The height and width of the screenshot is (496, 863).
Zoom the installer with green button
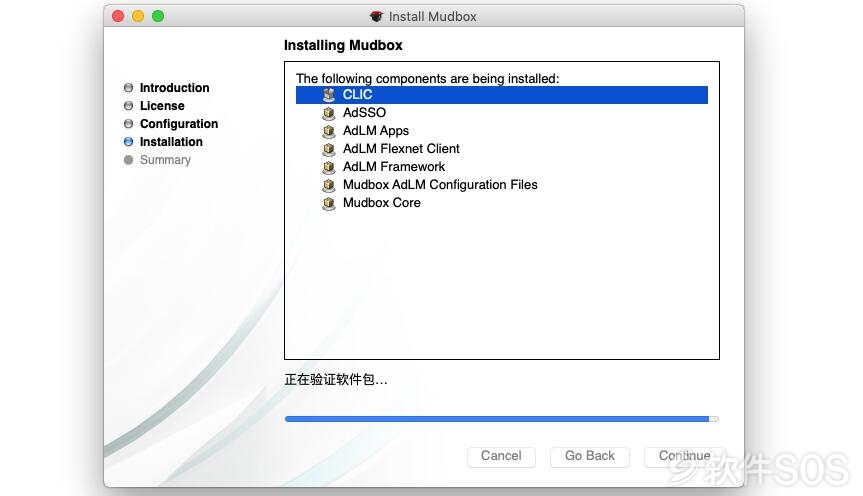click(x=158, y=17)
